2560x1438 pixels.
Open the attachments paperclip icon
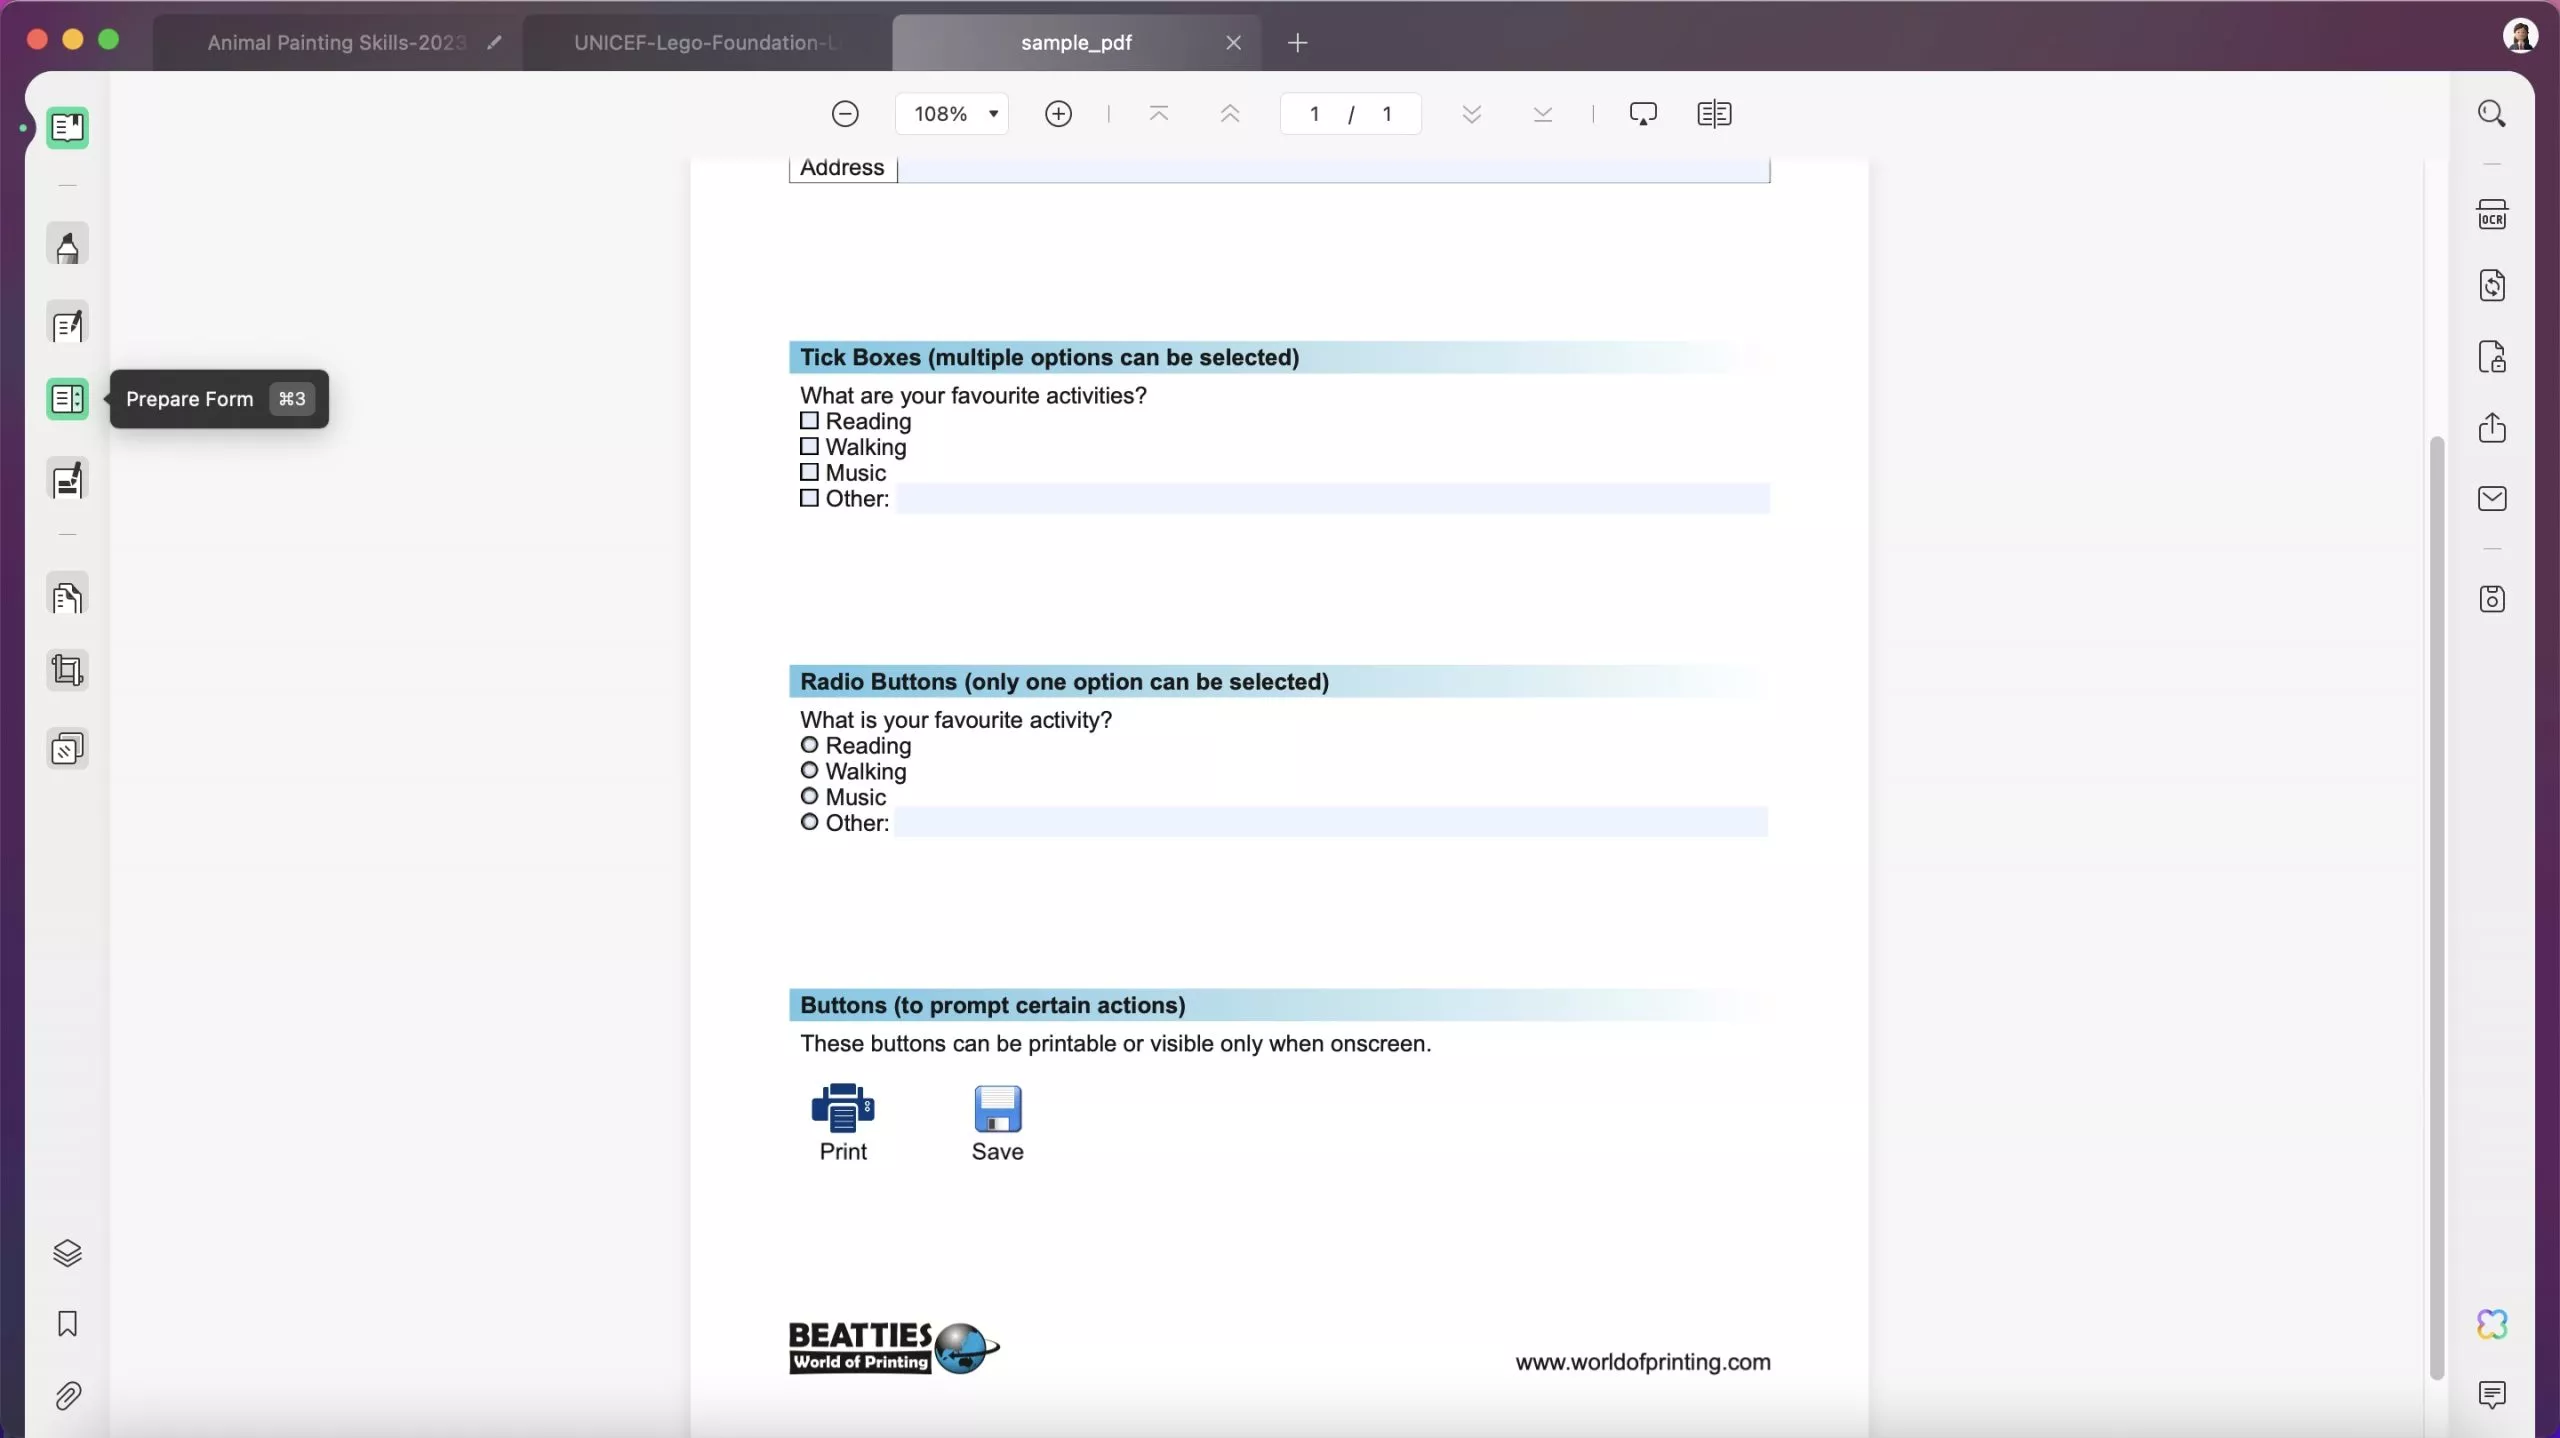coord(67,1395)
